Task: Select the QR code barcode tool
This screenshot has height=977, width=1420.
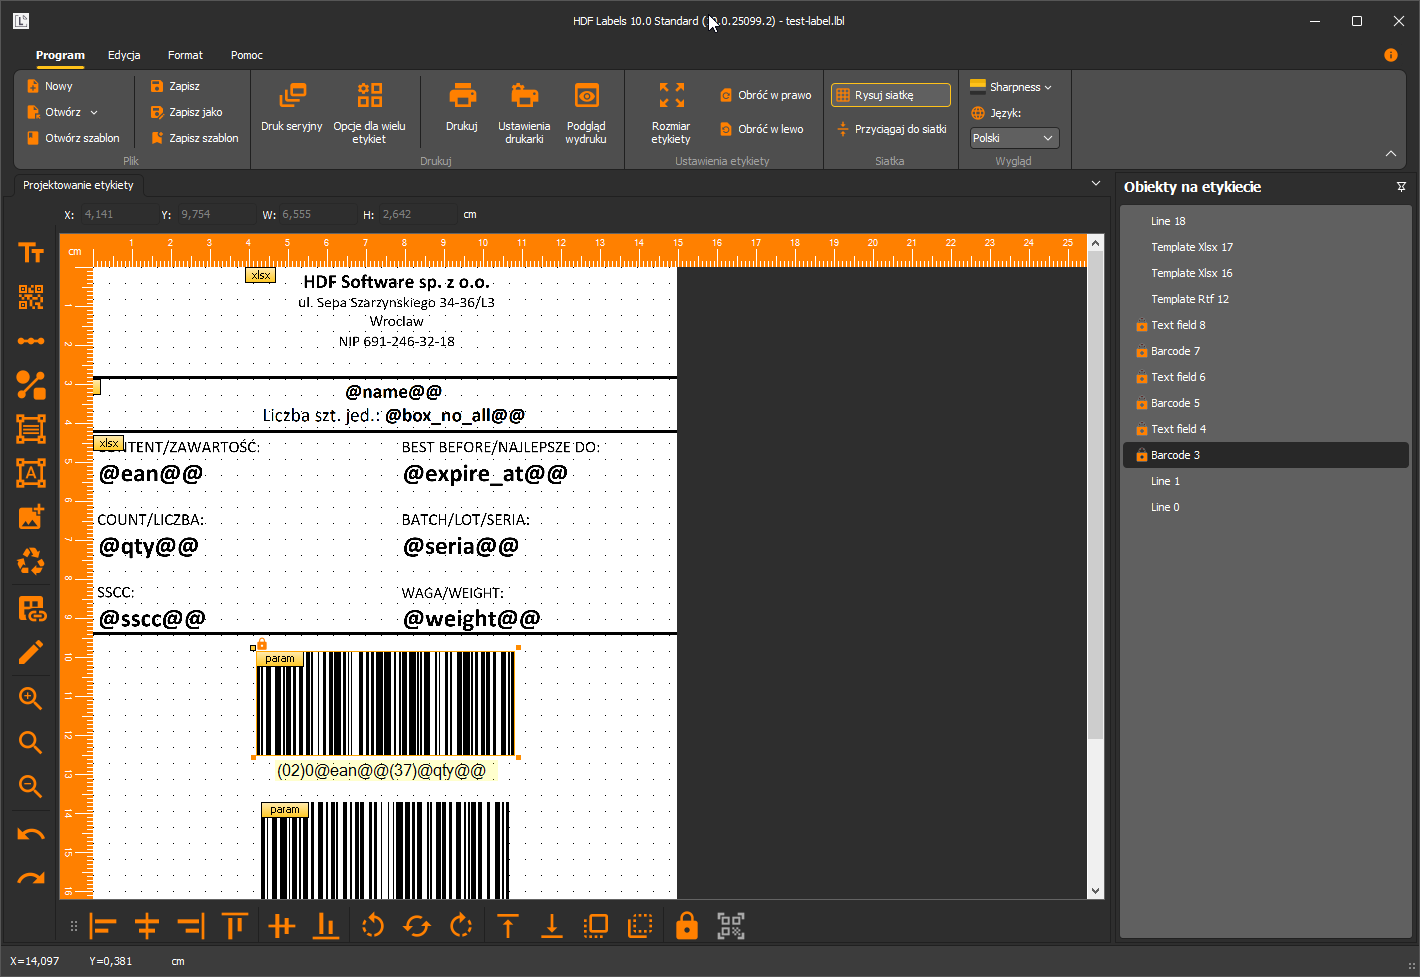Action: click(31, 297)
